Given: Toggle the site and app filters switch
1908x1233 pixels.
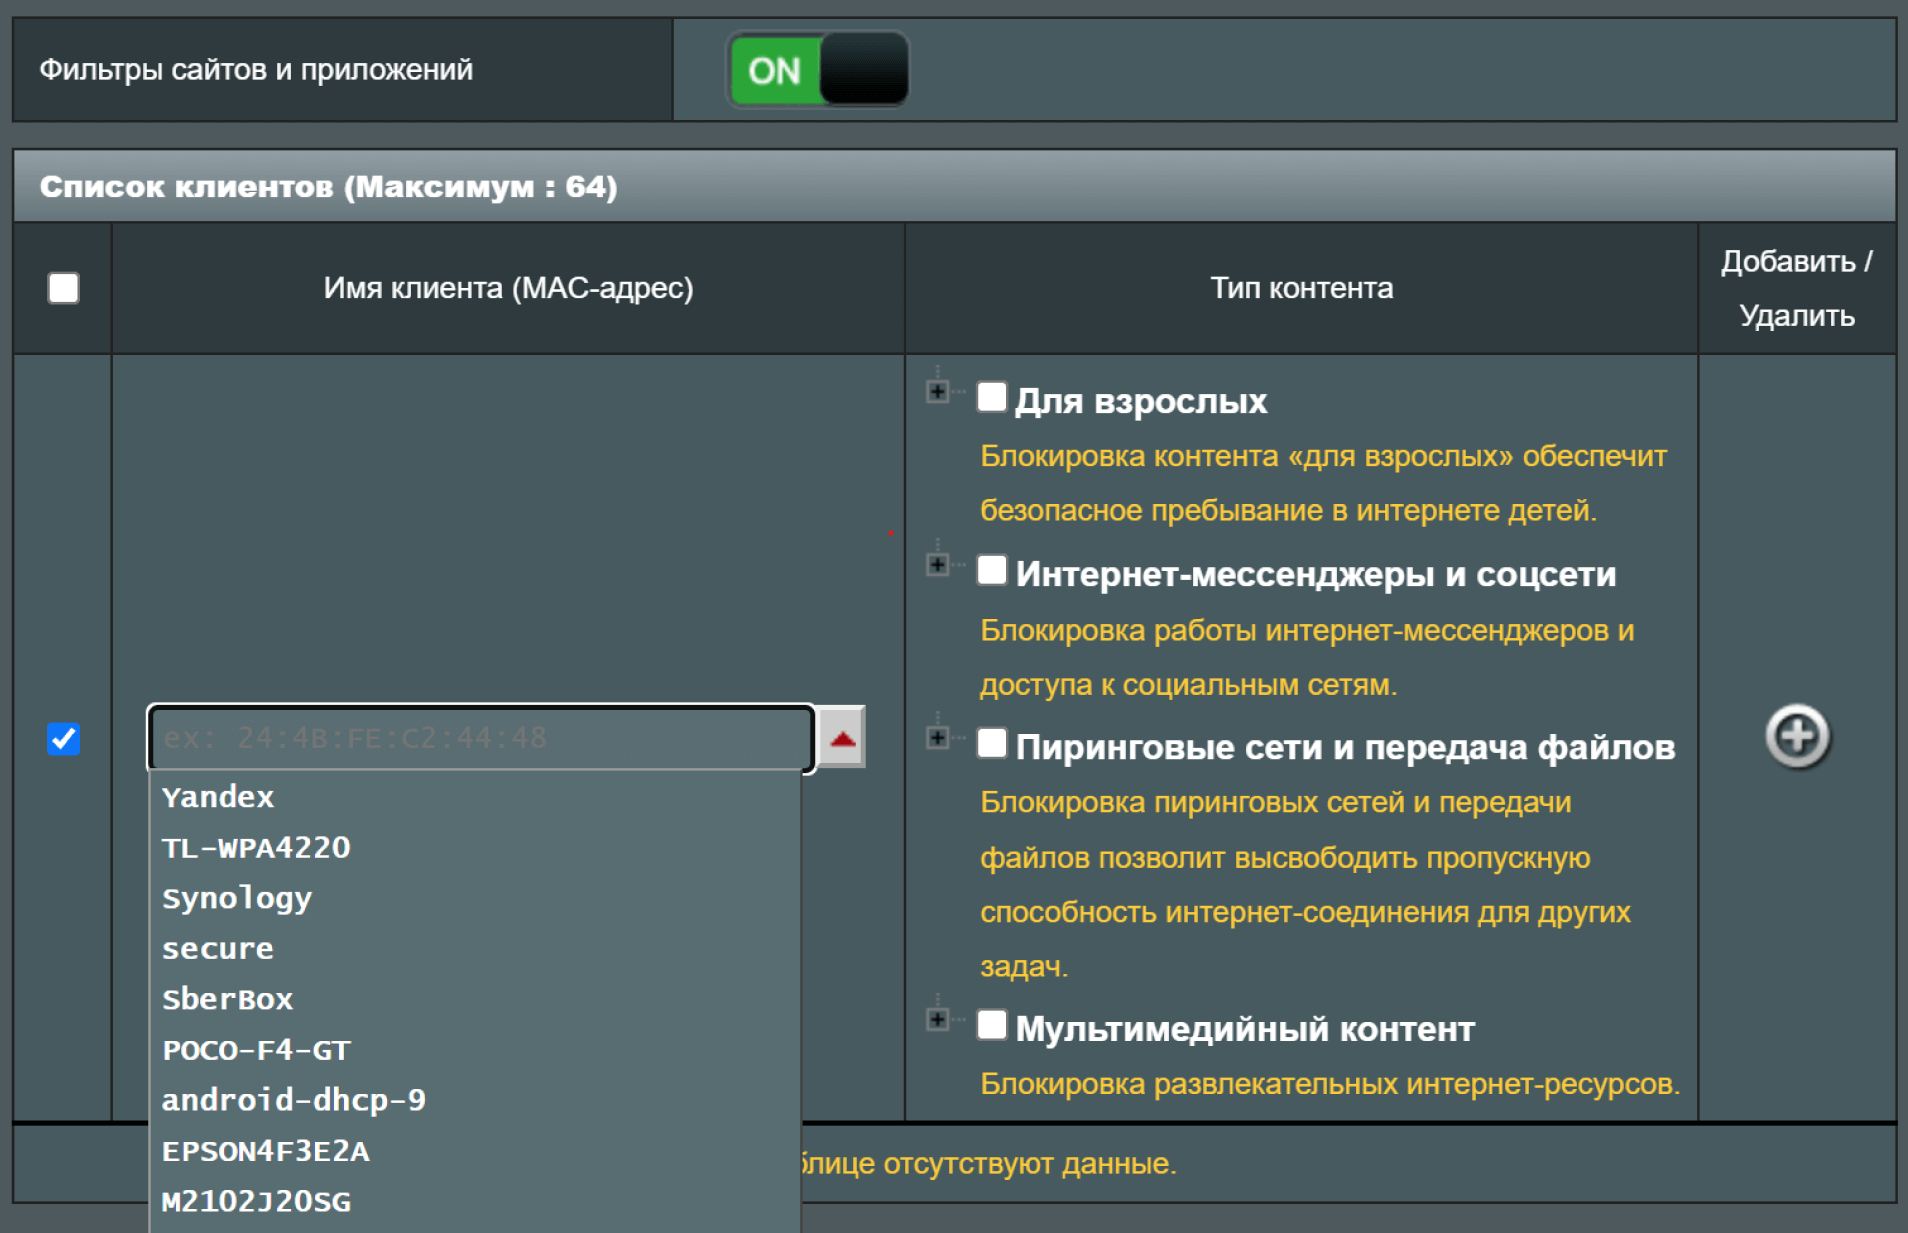Looking at the screenshot, I should [x=817, y=70].
